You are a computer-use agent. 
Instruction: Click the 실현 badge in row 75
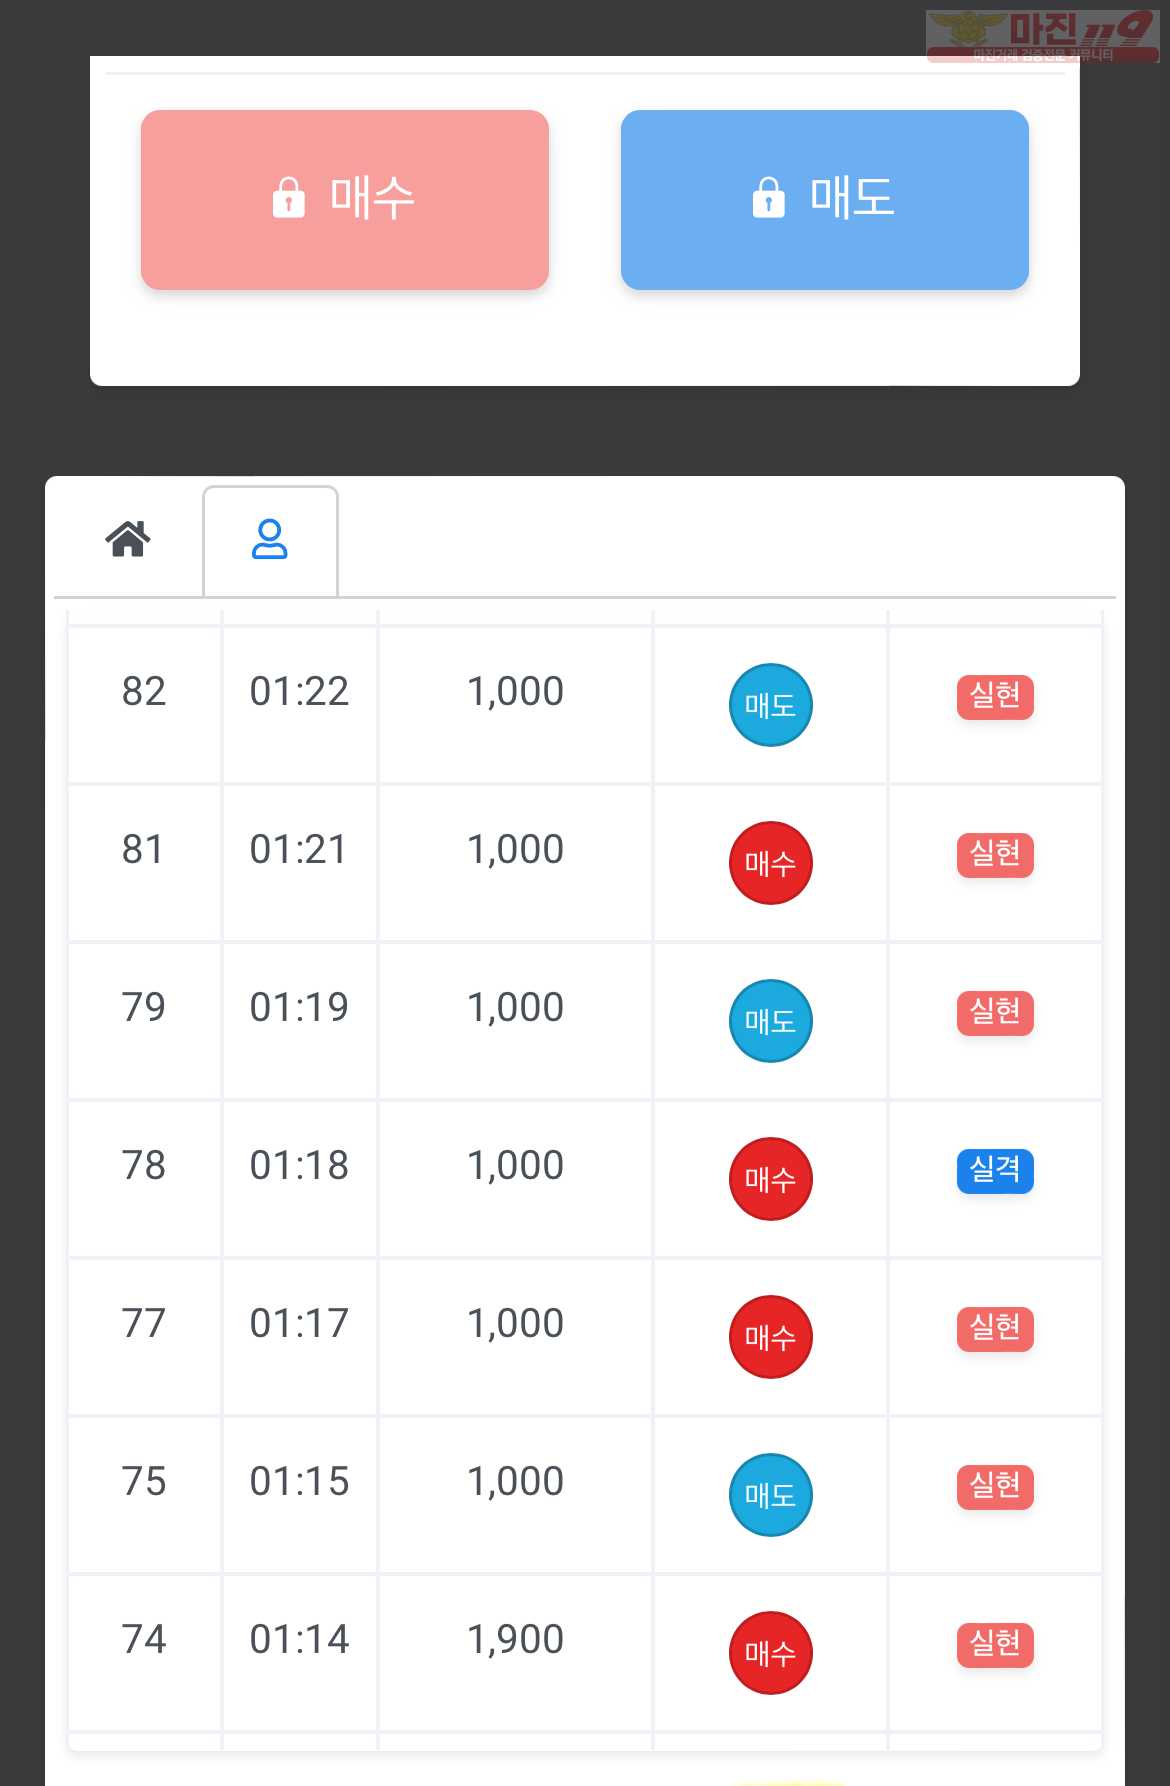click(x=995, y=1487)
